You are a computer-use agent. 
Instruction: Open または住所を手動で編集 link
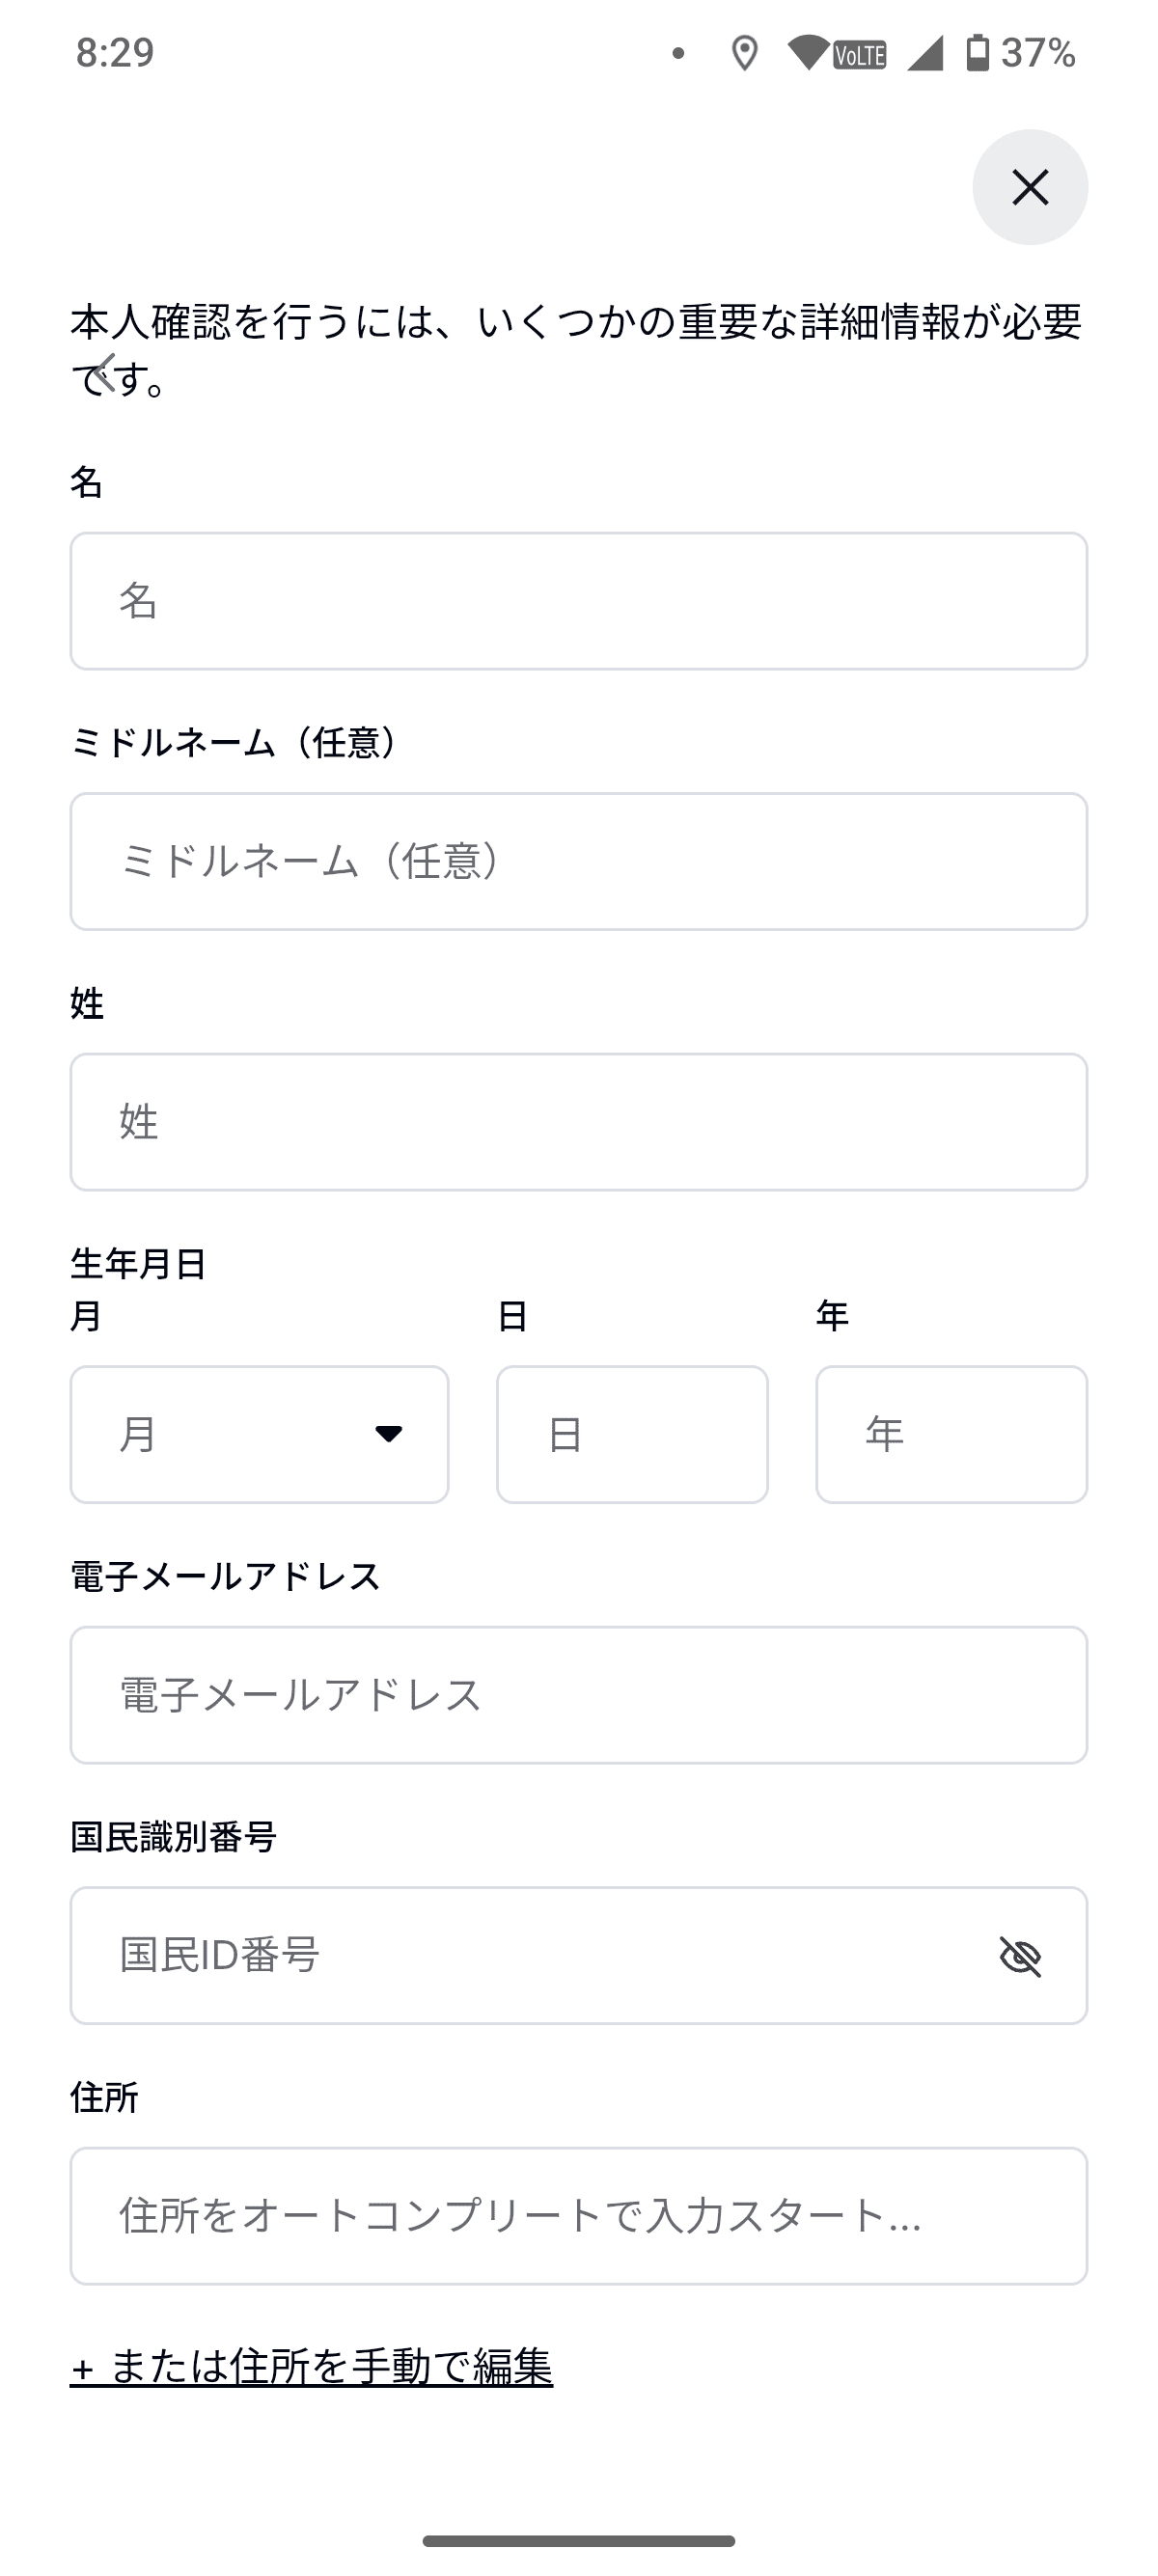tap(311, 2367)
